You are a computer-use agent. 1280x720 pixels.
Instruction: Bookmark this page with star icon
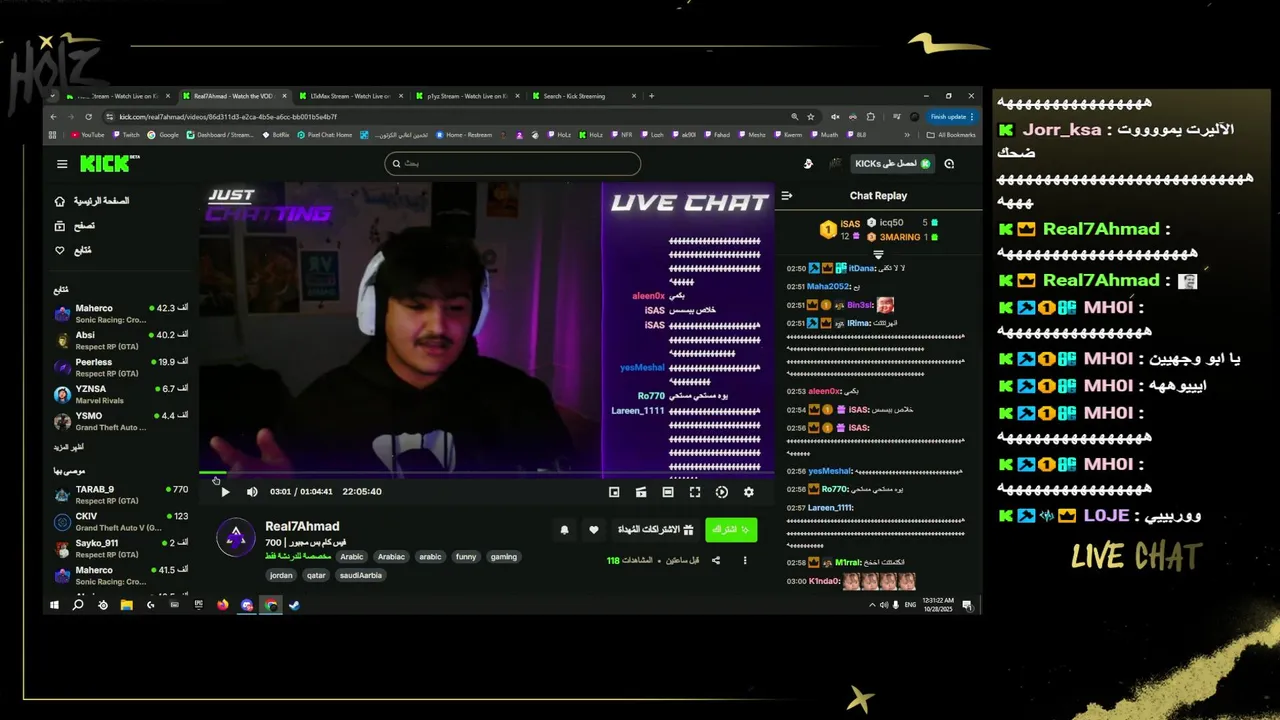point(811,116)
